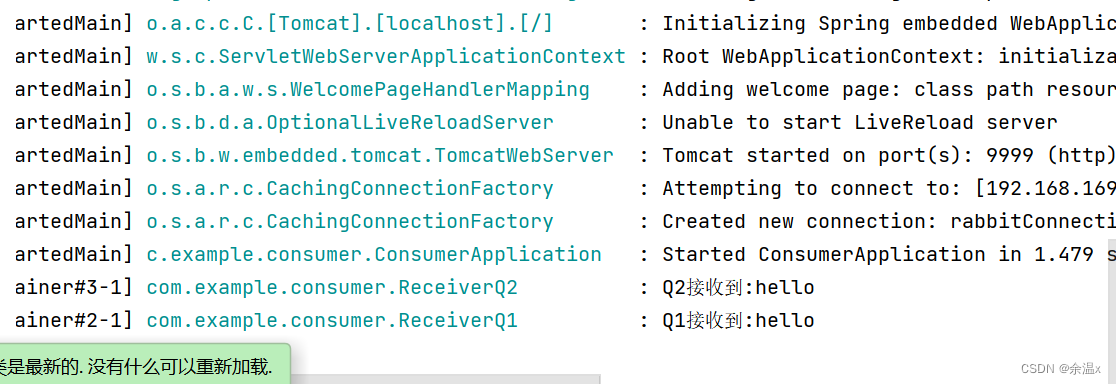Click the com.example.consumer.ReceiverQ2 logger name

(332, 287)
